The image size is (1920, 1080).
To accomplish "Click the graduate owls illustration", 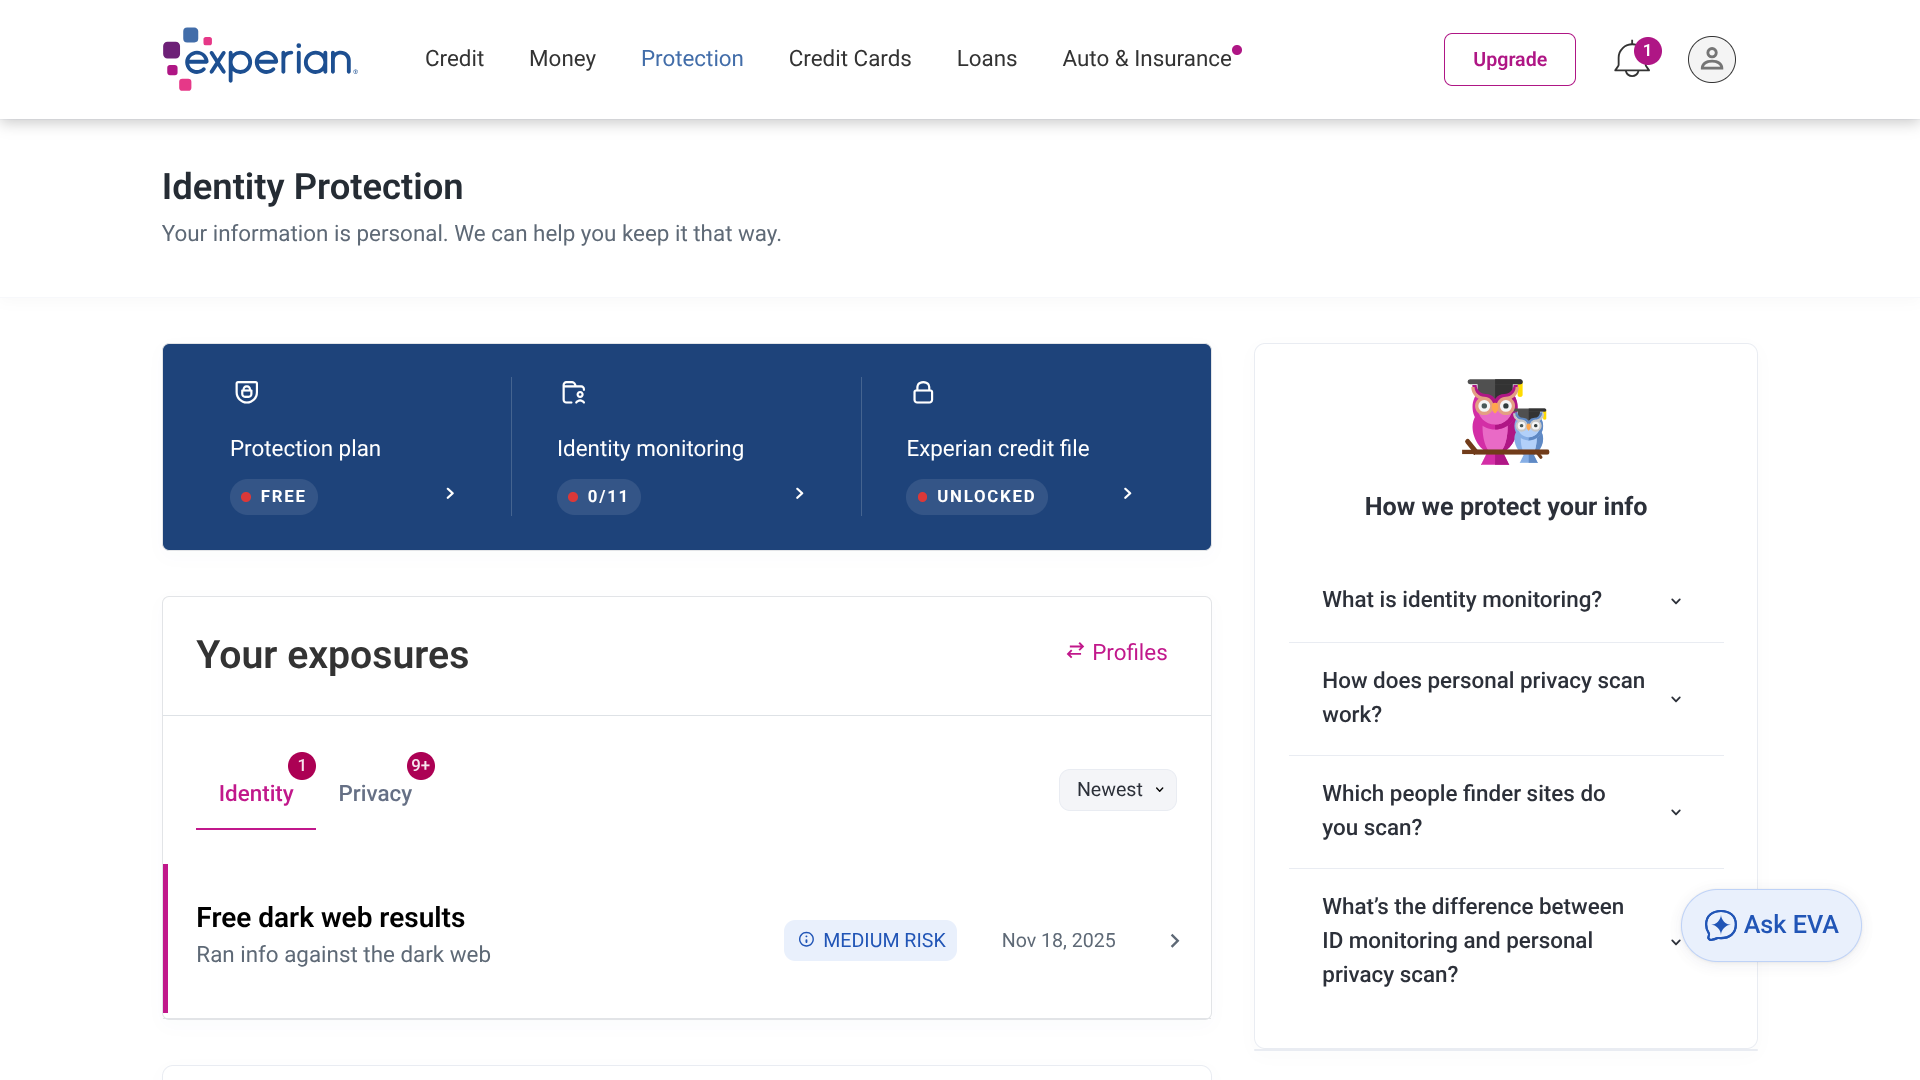I will 1506,421.
